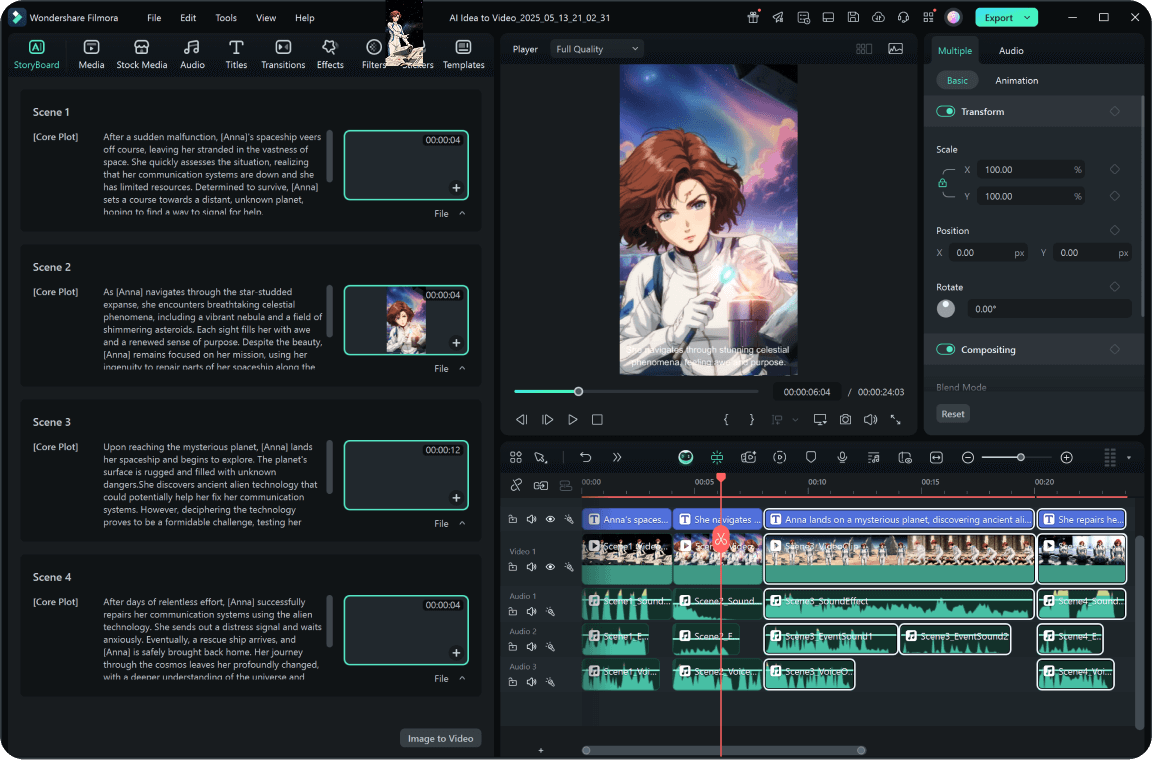
Task: Step back one frame
Action: click(522, 420)
